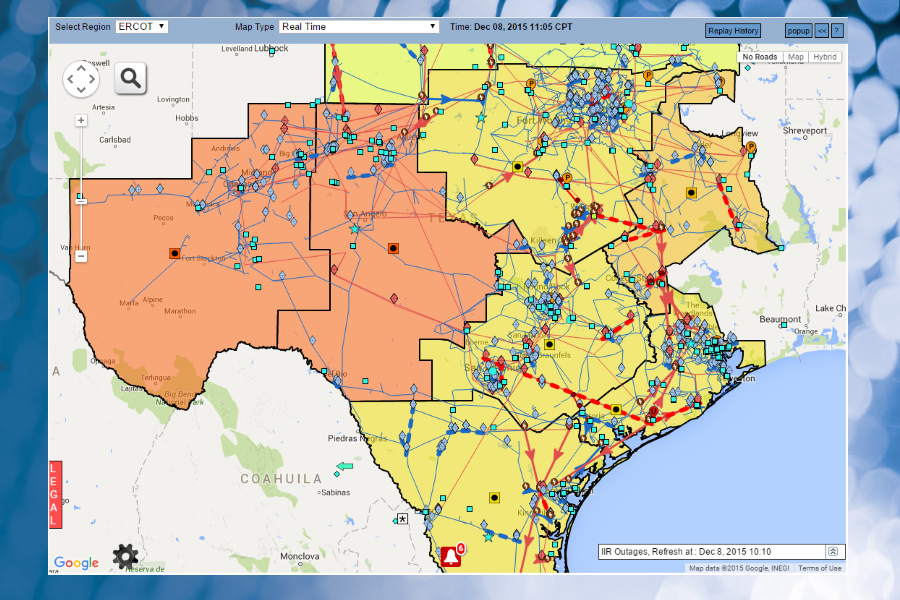
Task: Click the cyan star beside the alarm bell
Action: pos(488,537)
